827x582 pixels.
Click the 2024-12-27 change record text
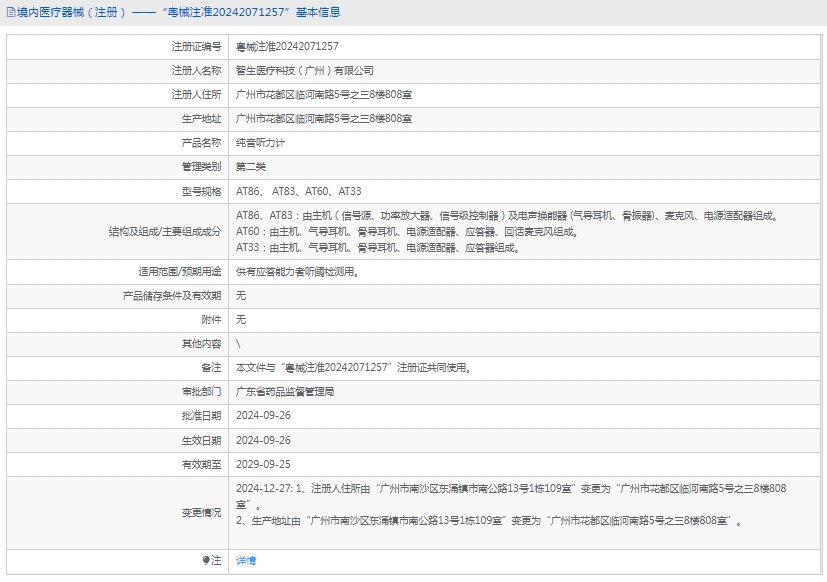click(x=510, y=489)
